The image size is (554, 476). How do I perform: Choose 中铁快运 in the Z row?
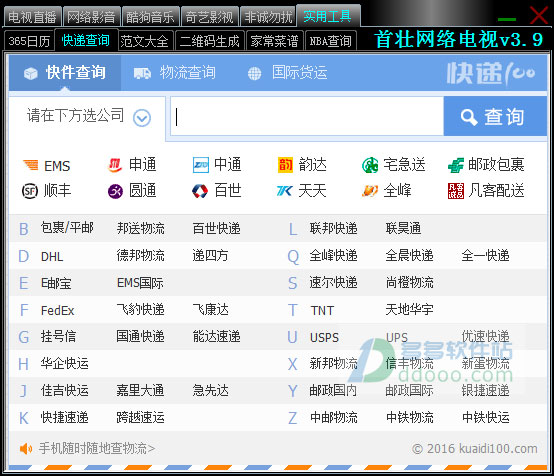tap(486, 417)
